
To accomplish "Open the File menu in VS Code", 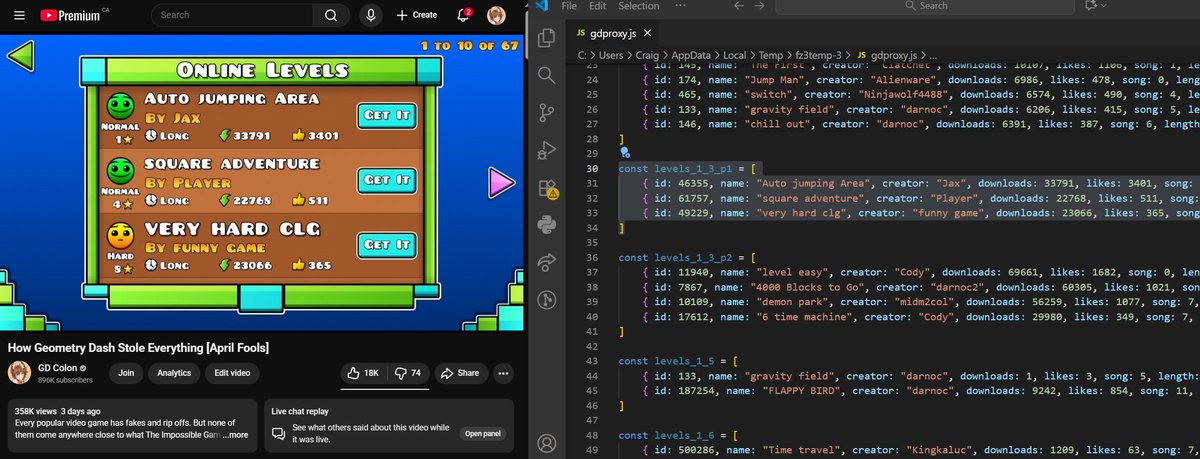I will click(569, 6).
